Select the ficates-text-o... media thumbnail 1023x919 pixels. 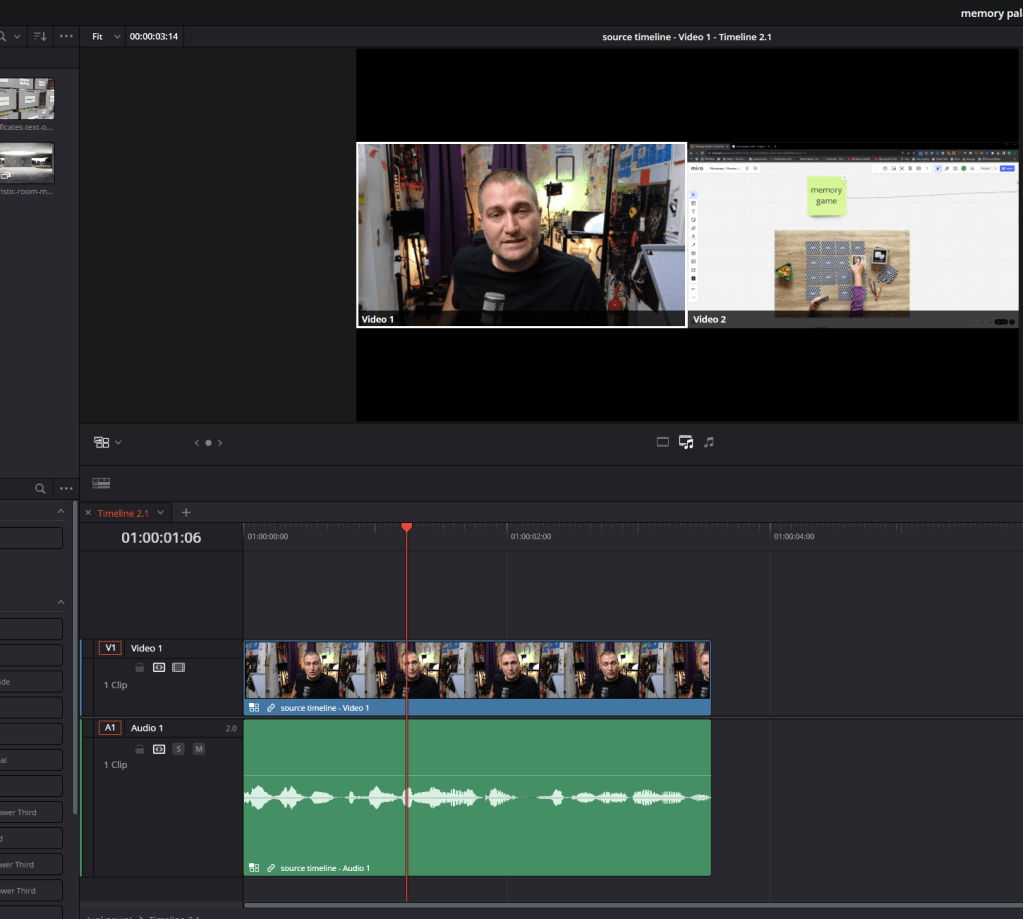point(27,98)
